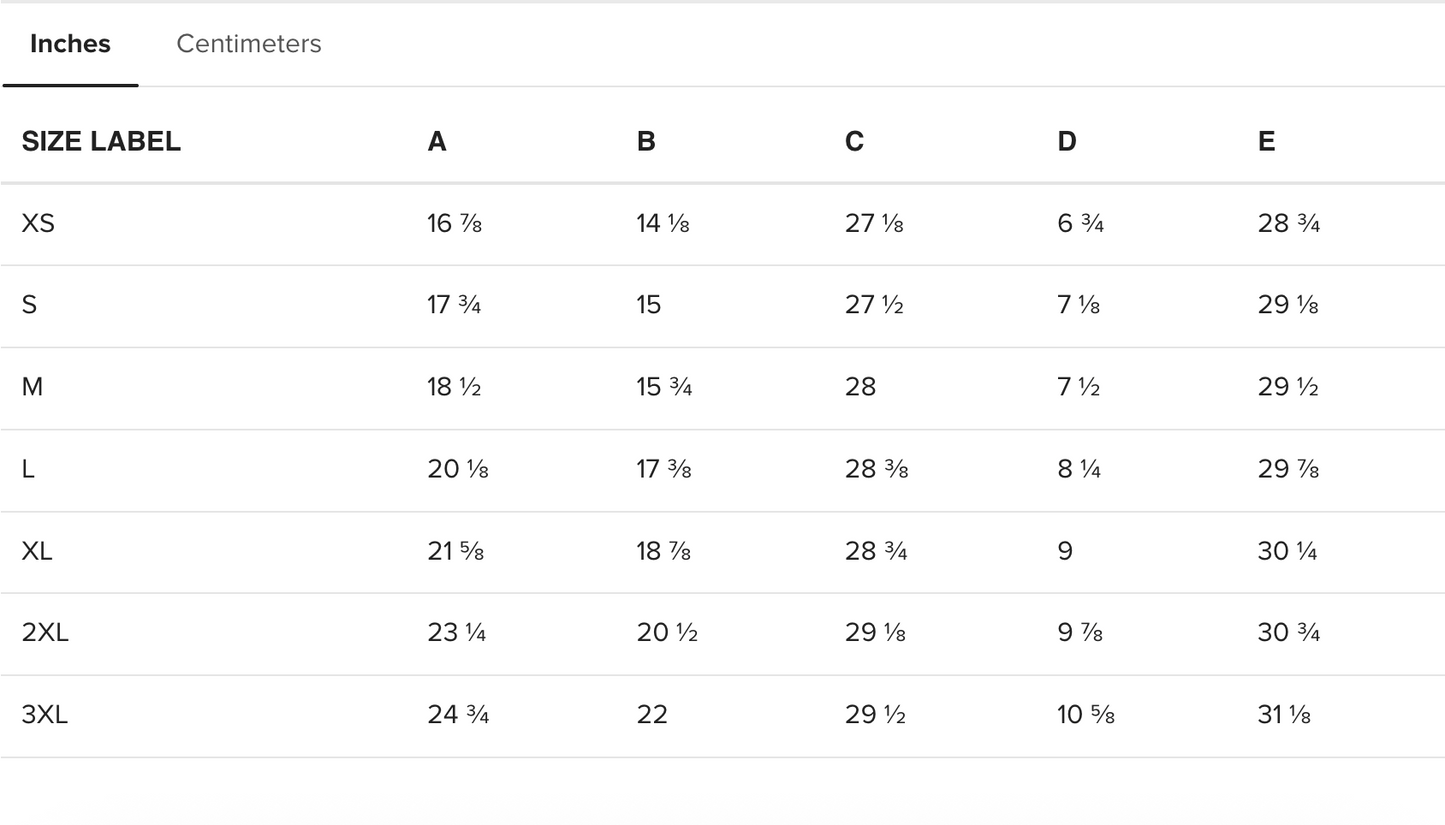The width and height of the screenshot is (1445, 825).
Task: Click column header D
Action: [x=1067, y=142]
